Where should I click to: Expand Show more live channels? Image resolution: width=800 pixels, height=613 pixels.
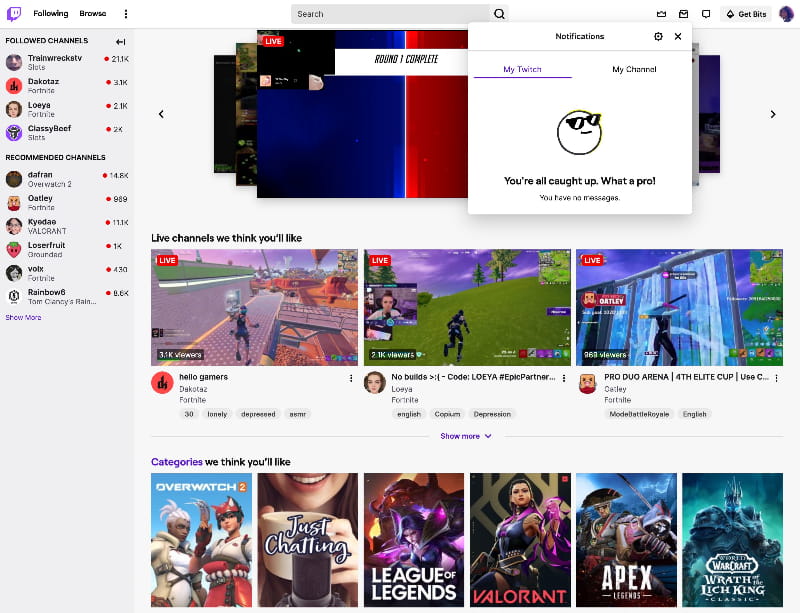466,436
